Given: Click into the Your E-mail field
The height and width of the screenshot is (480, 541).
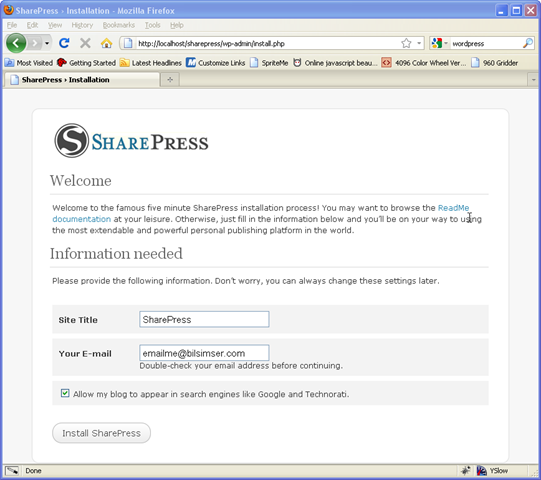Looking at the screenshot, I should (204, 353).
